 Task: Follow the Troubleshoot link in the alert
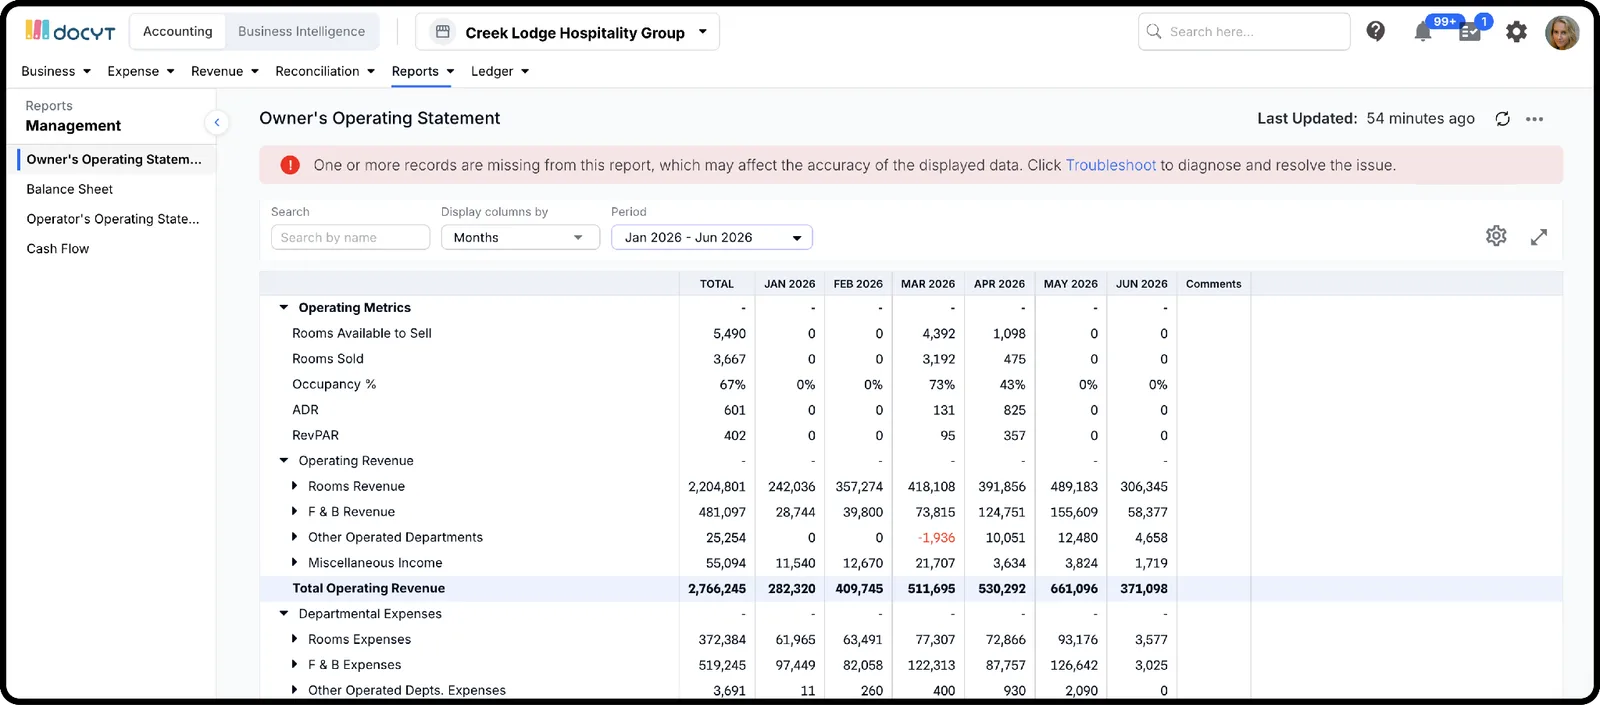point(1110,165)
